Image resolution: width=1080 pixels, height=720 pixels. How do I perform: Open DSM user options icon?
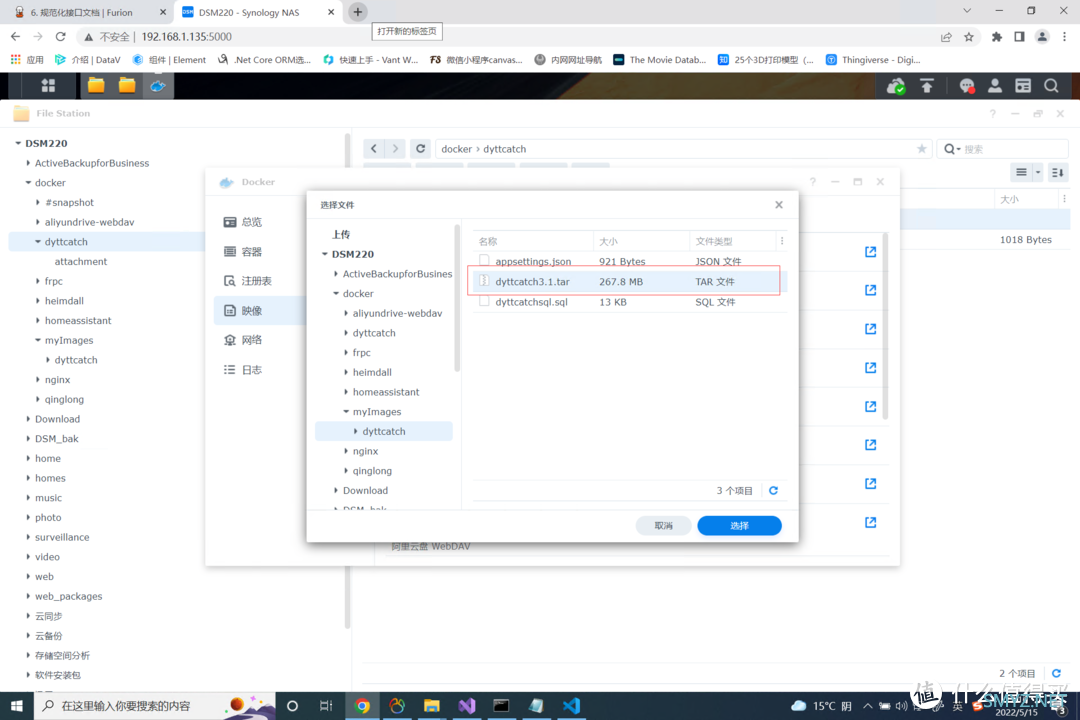(995, 86)
